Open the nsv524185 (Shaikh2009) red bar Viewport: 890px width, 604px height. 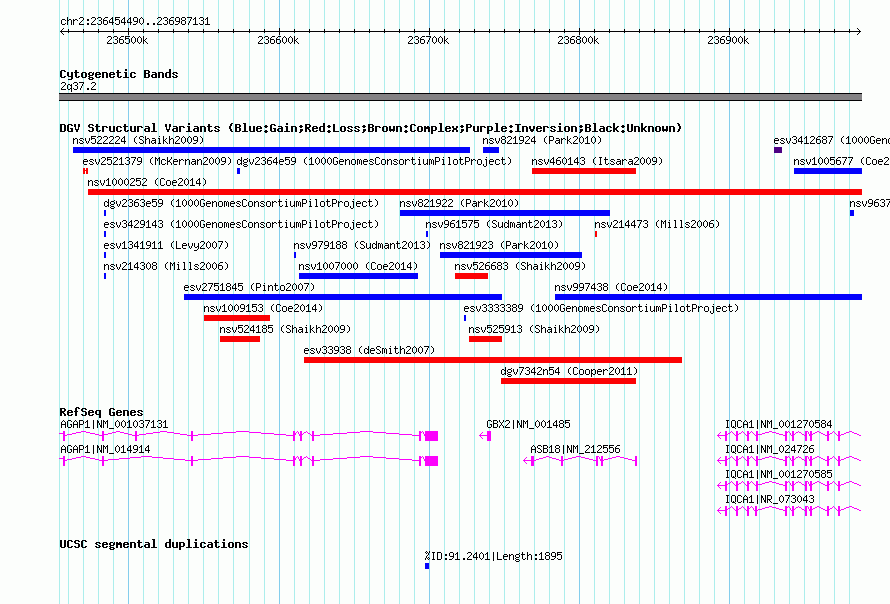(x=240, y=339)
